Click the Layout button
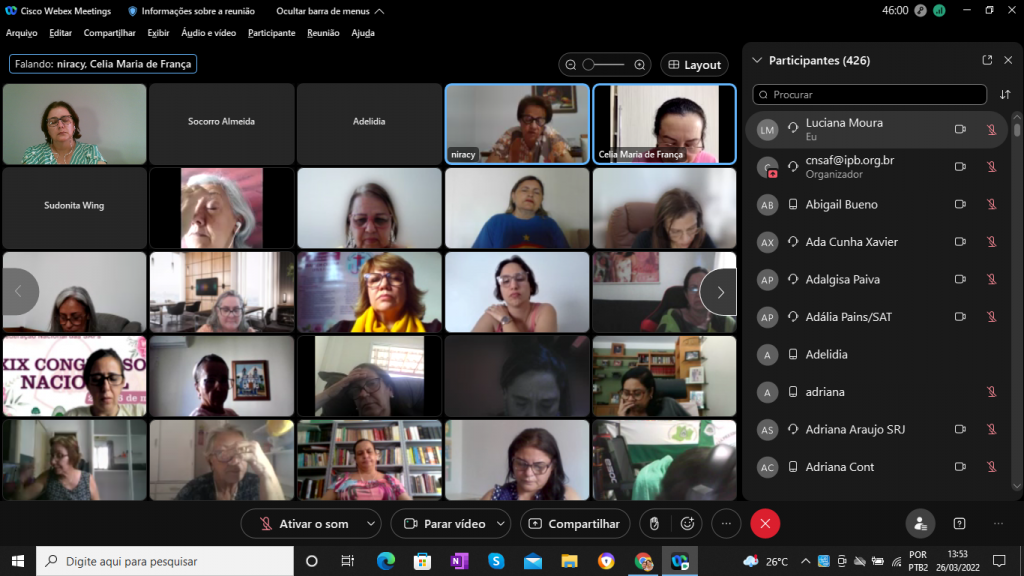Screen dimensions: 1024x576 [694, 65]
